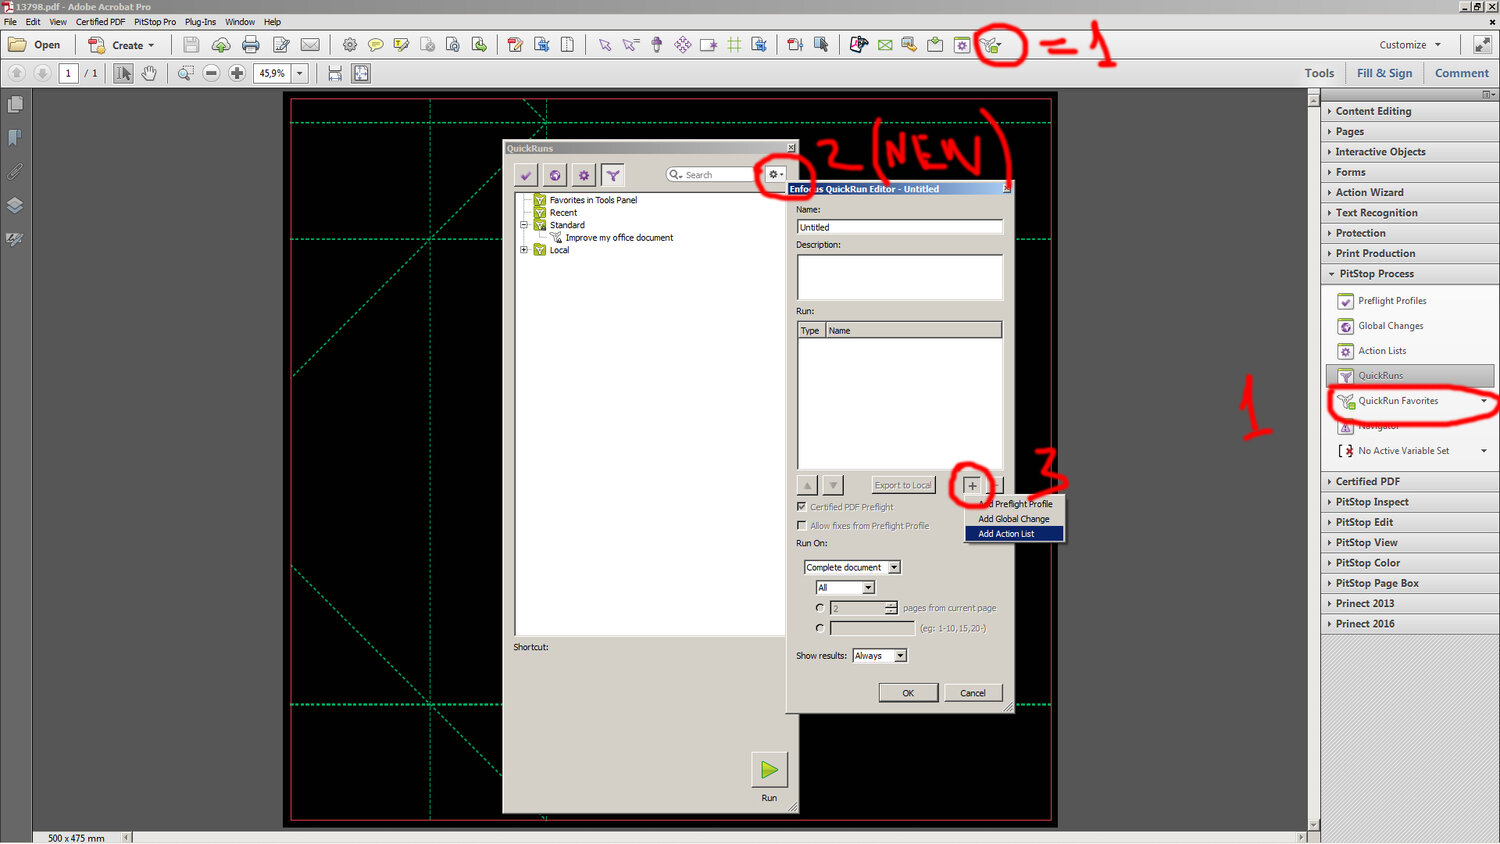
Task: Expand the PitStop Inspect panel
Action: [x=1409, y=502]
